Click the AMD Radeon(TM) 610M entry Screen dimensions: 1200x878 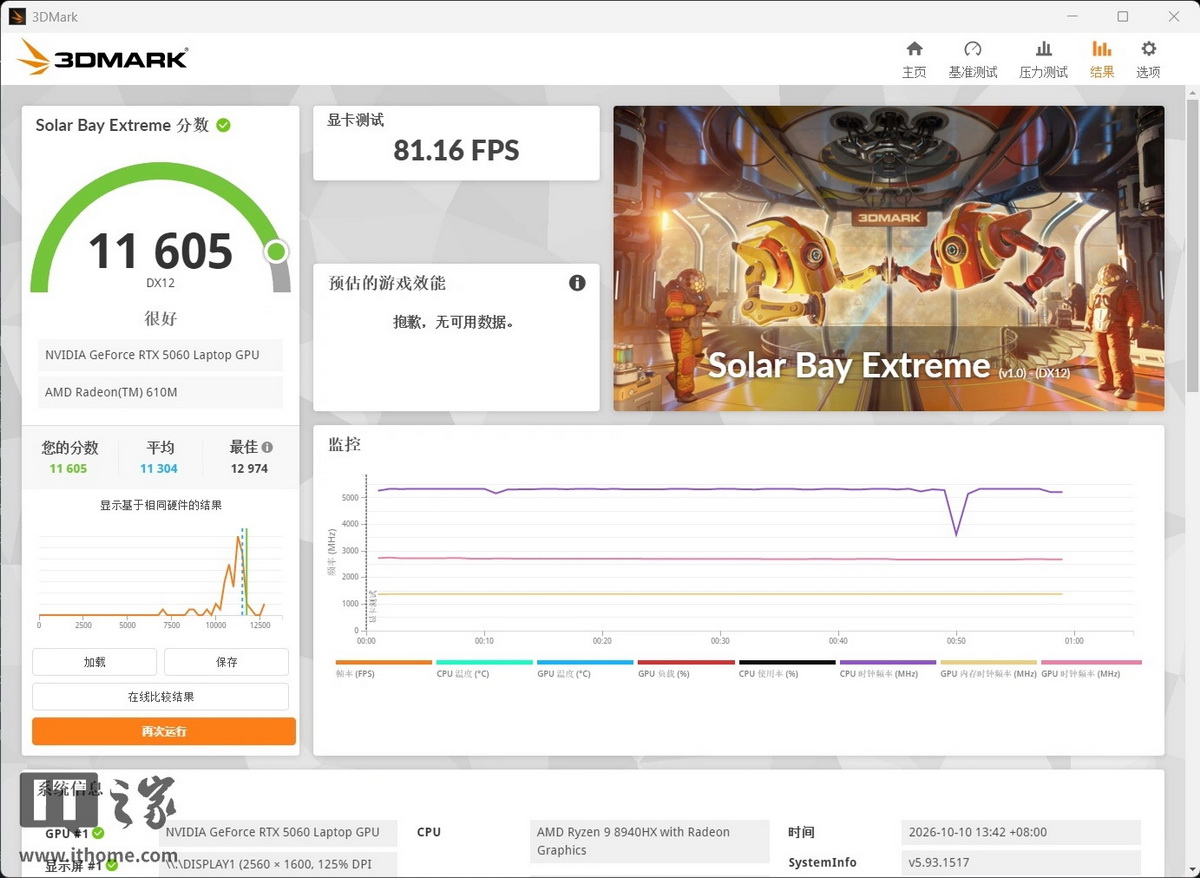[161, 392]
